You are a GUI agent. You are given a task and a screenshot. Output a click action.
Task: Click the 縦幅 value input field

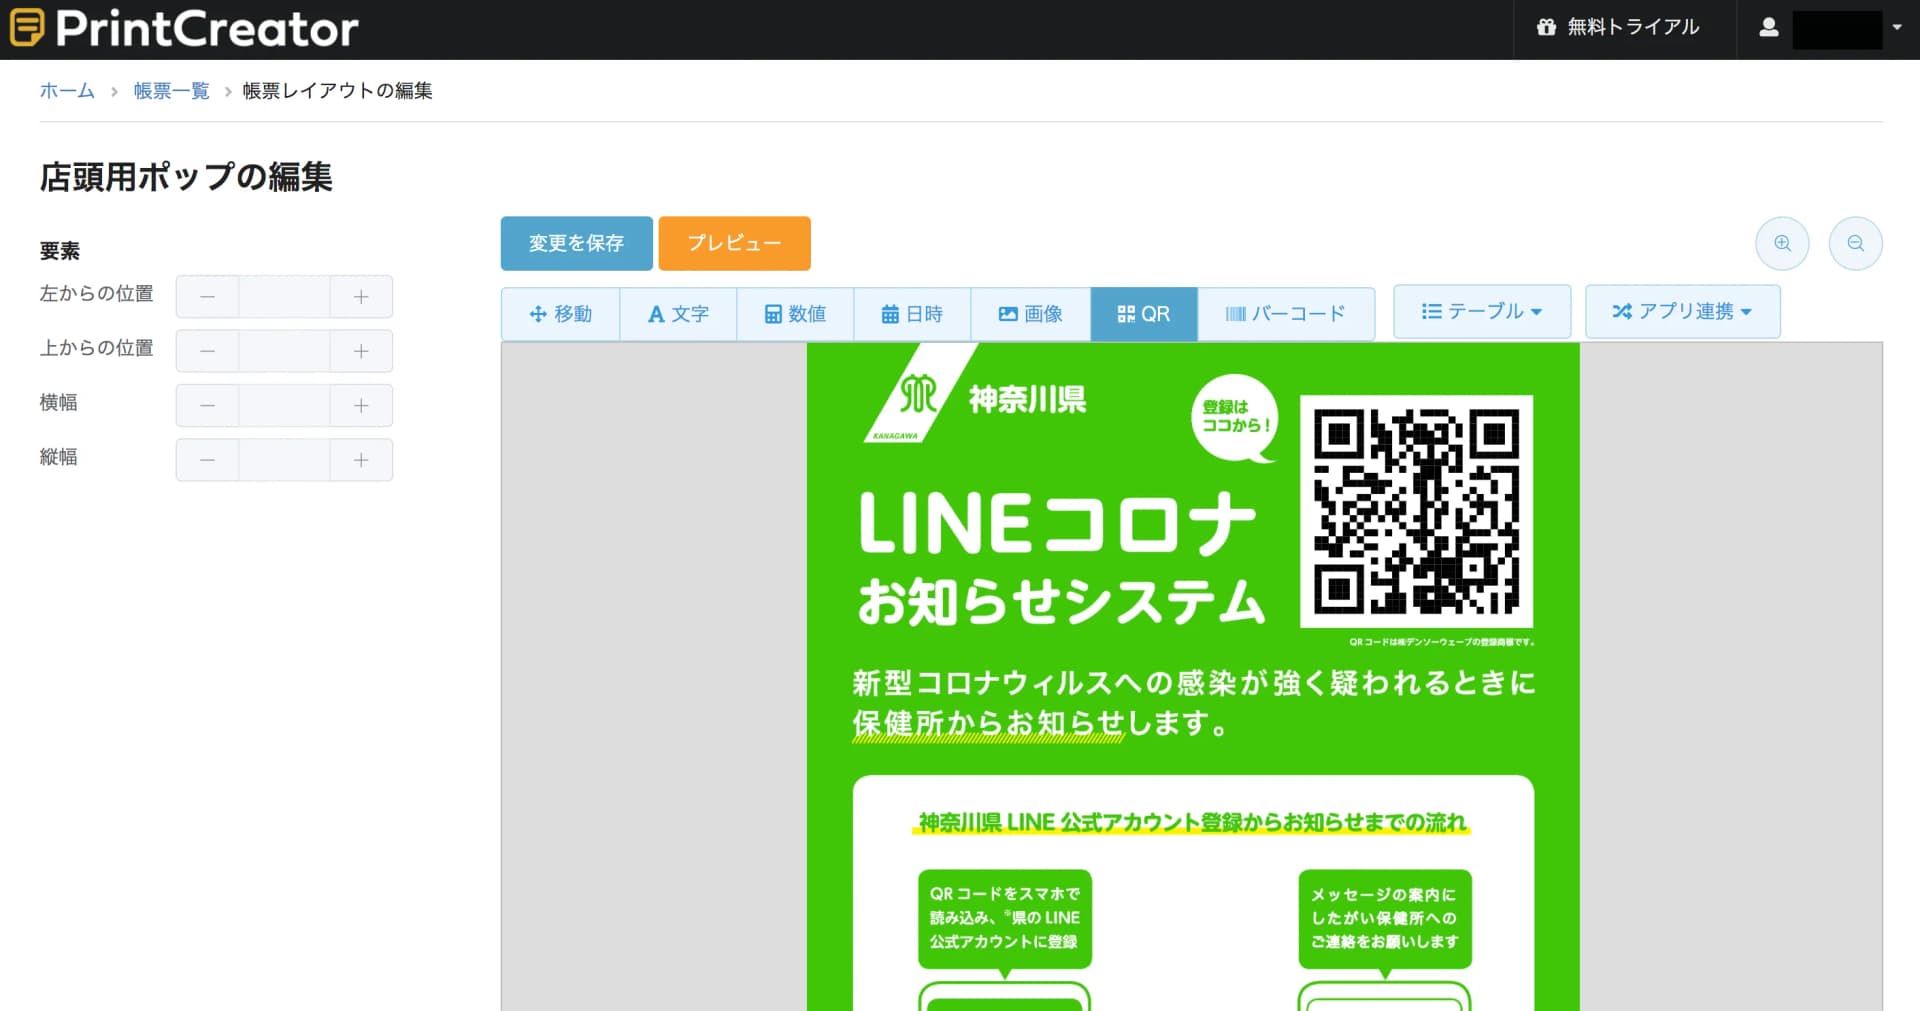(284, 460)
